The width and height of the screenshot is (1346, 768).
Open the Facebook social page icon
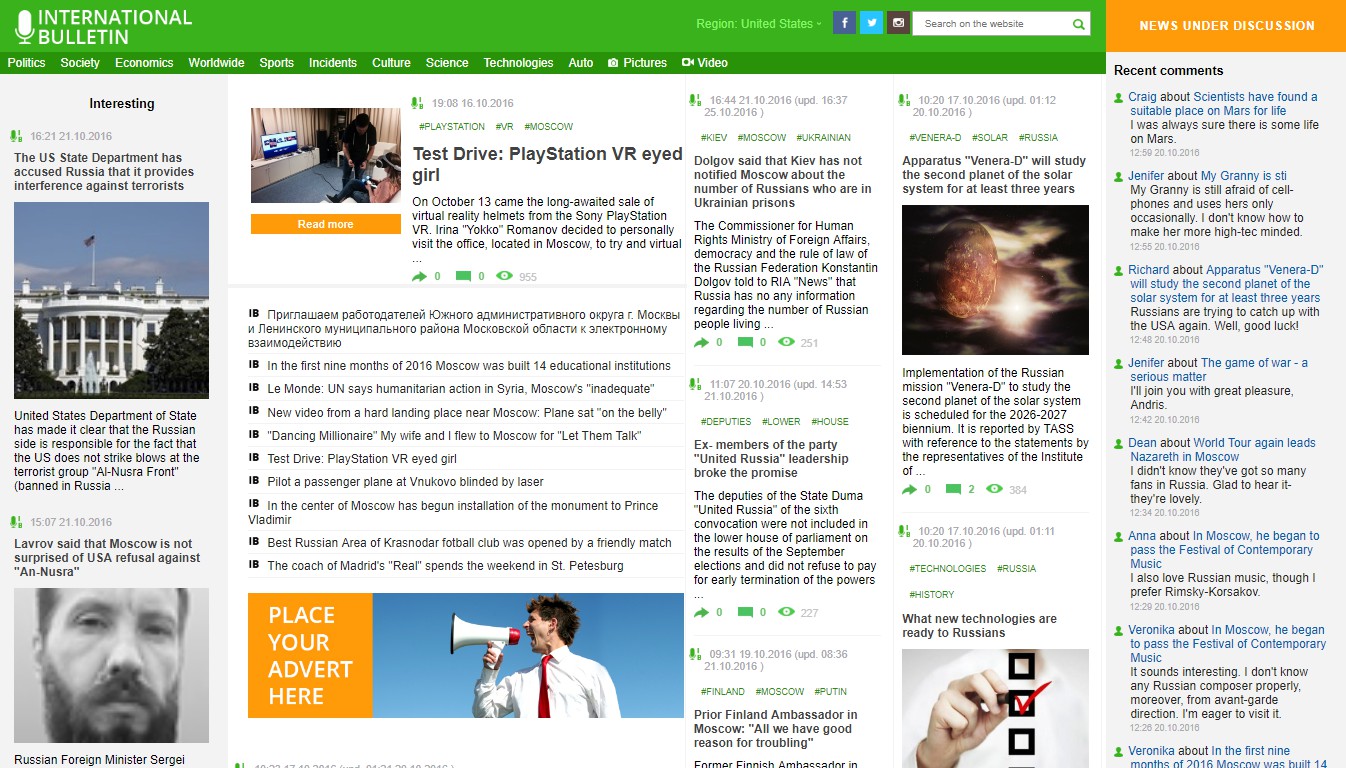point(844,23)
